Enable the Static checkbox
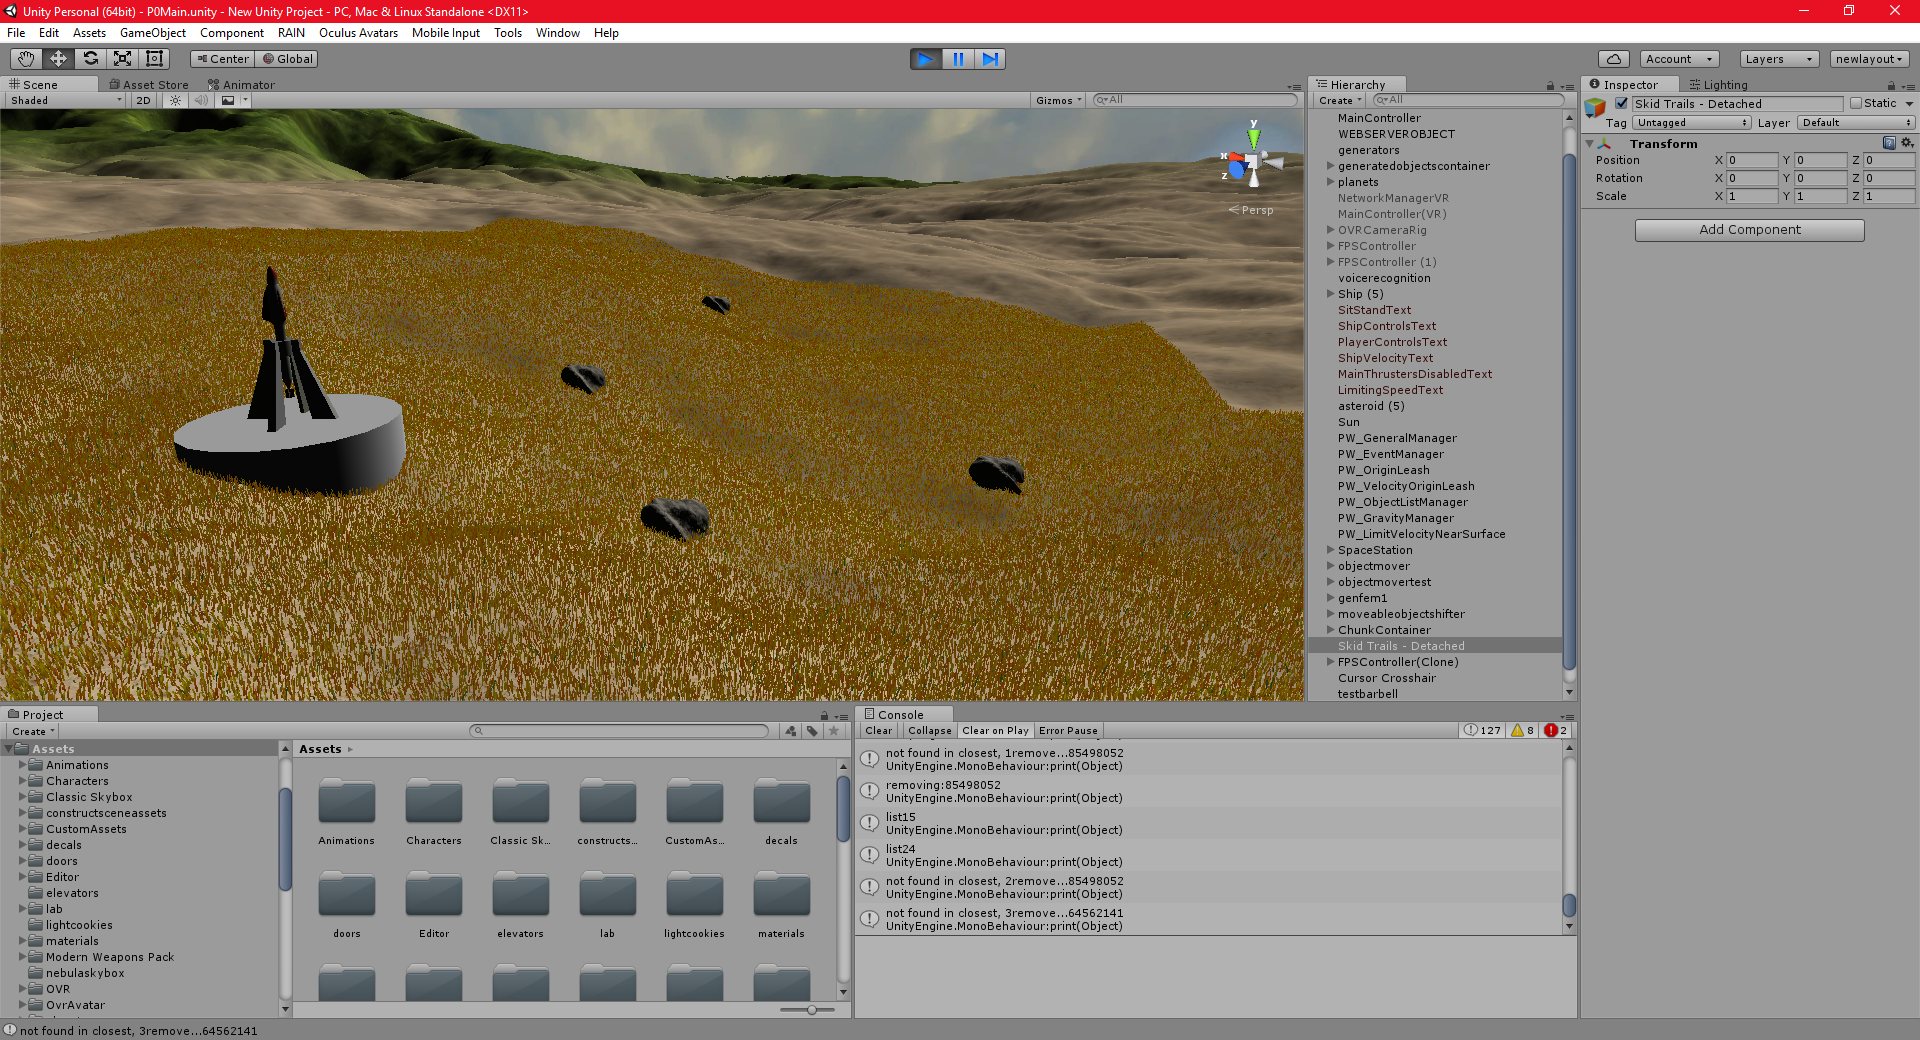1920x1040 pixels. click(1856, 103)
